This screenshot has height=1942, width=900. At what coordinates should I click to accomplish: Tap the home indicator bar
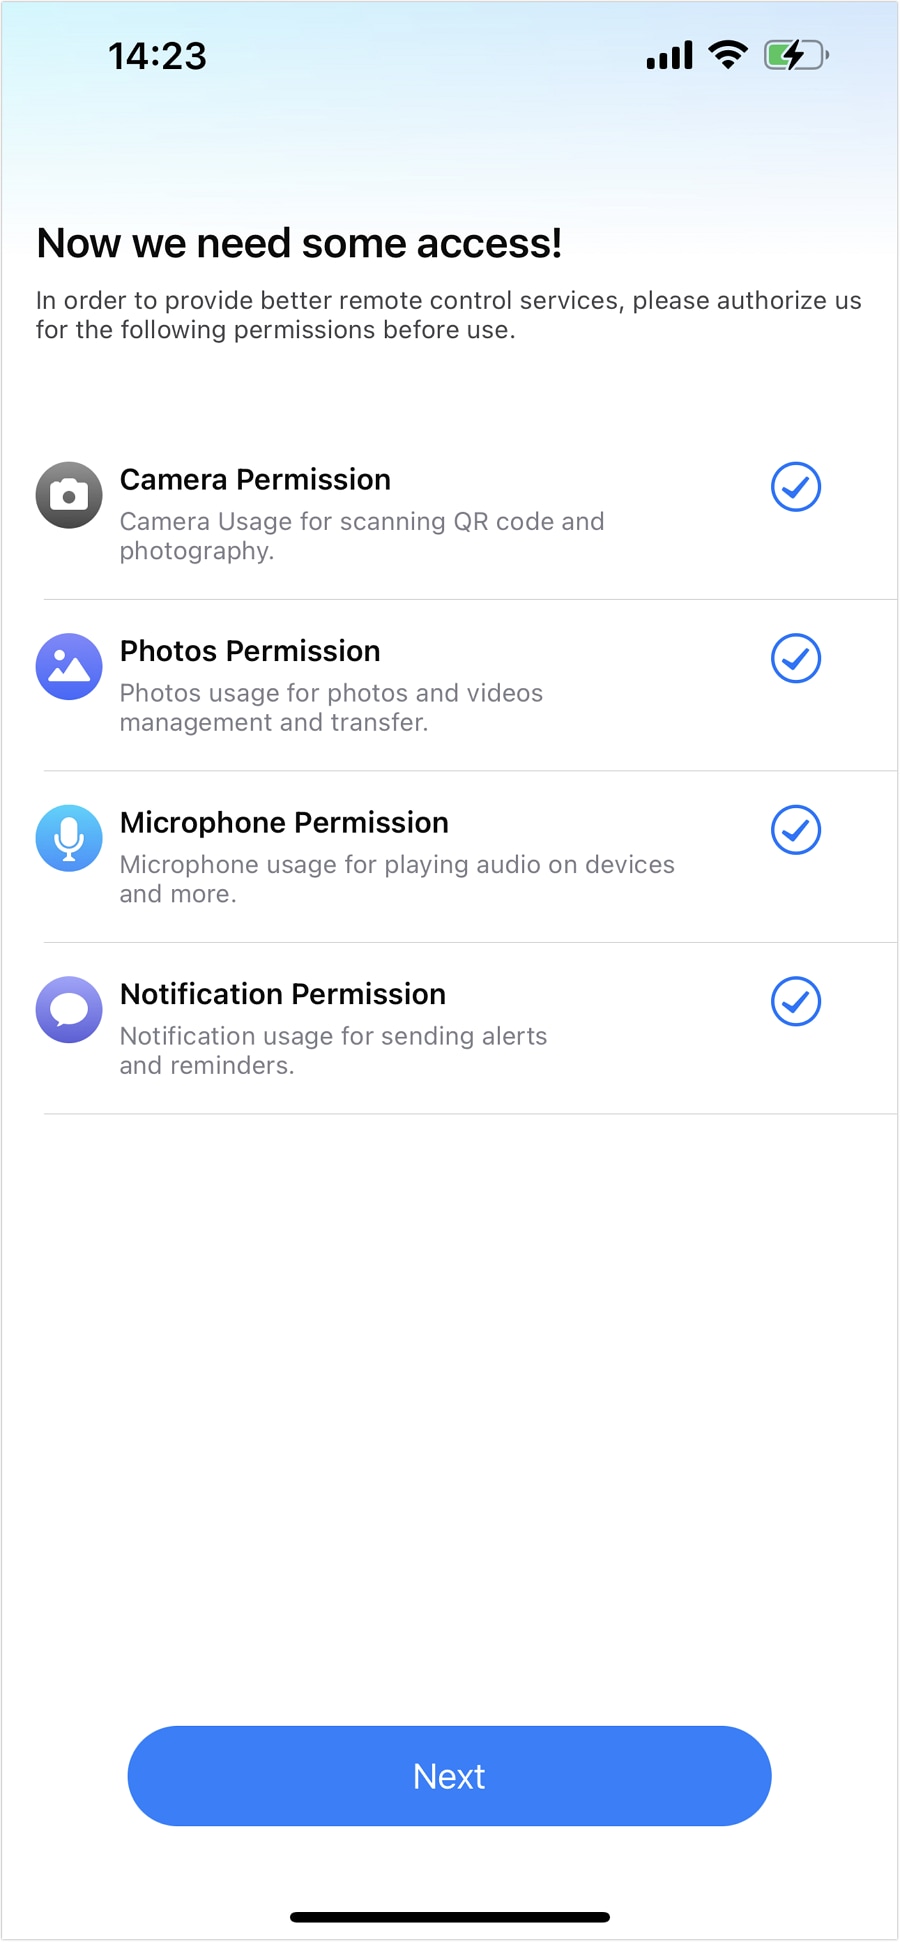(450, 1917)
